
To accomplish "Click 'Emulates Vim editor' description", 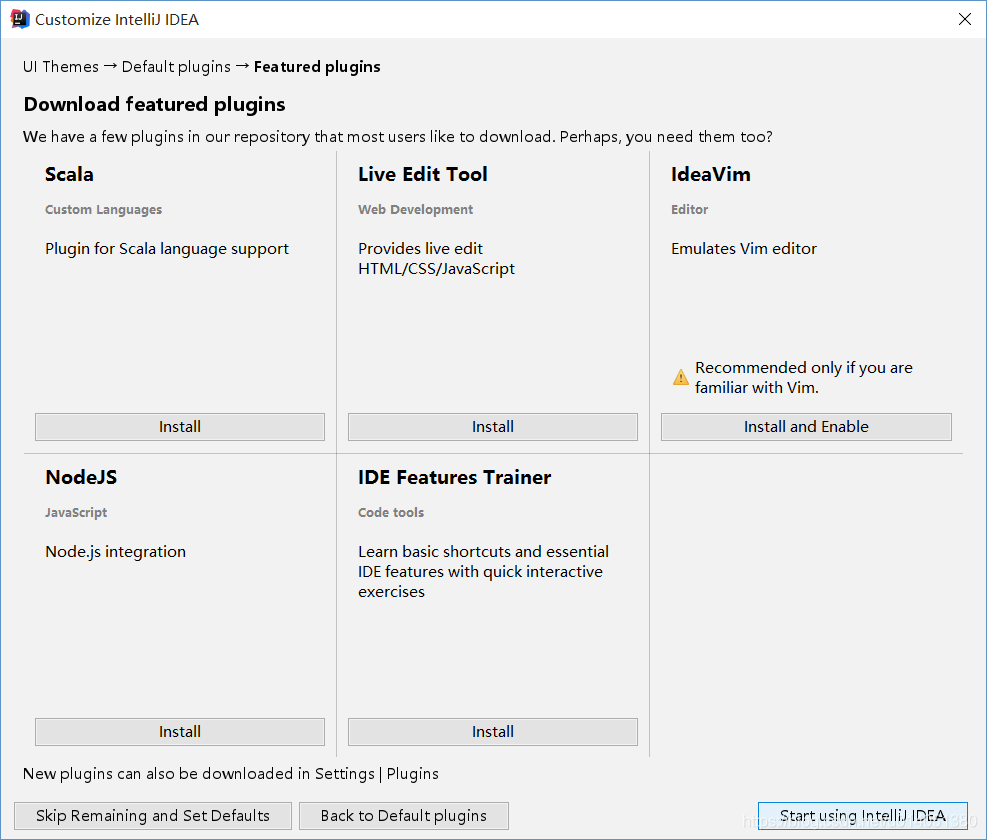I will click(744, 249).
